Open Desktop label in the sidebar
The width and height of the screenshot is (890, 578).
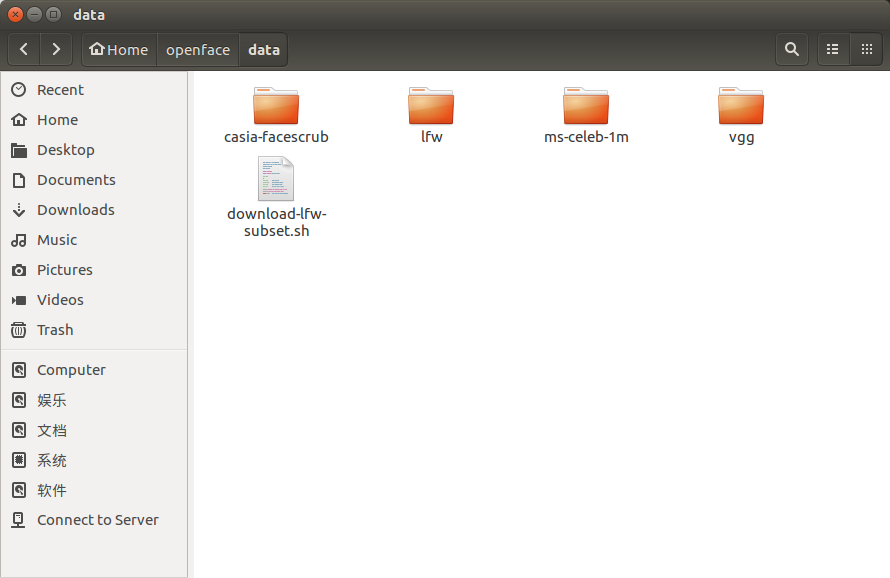66,150
